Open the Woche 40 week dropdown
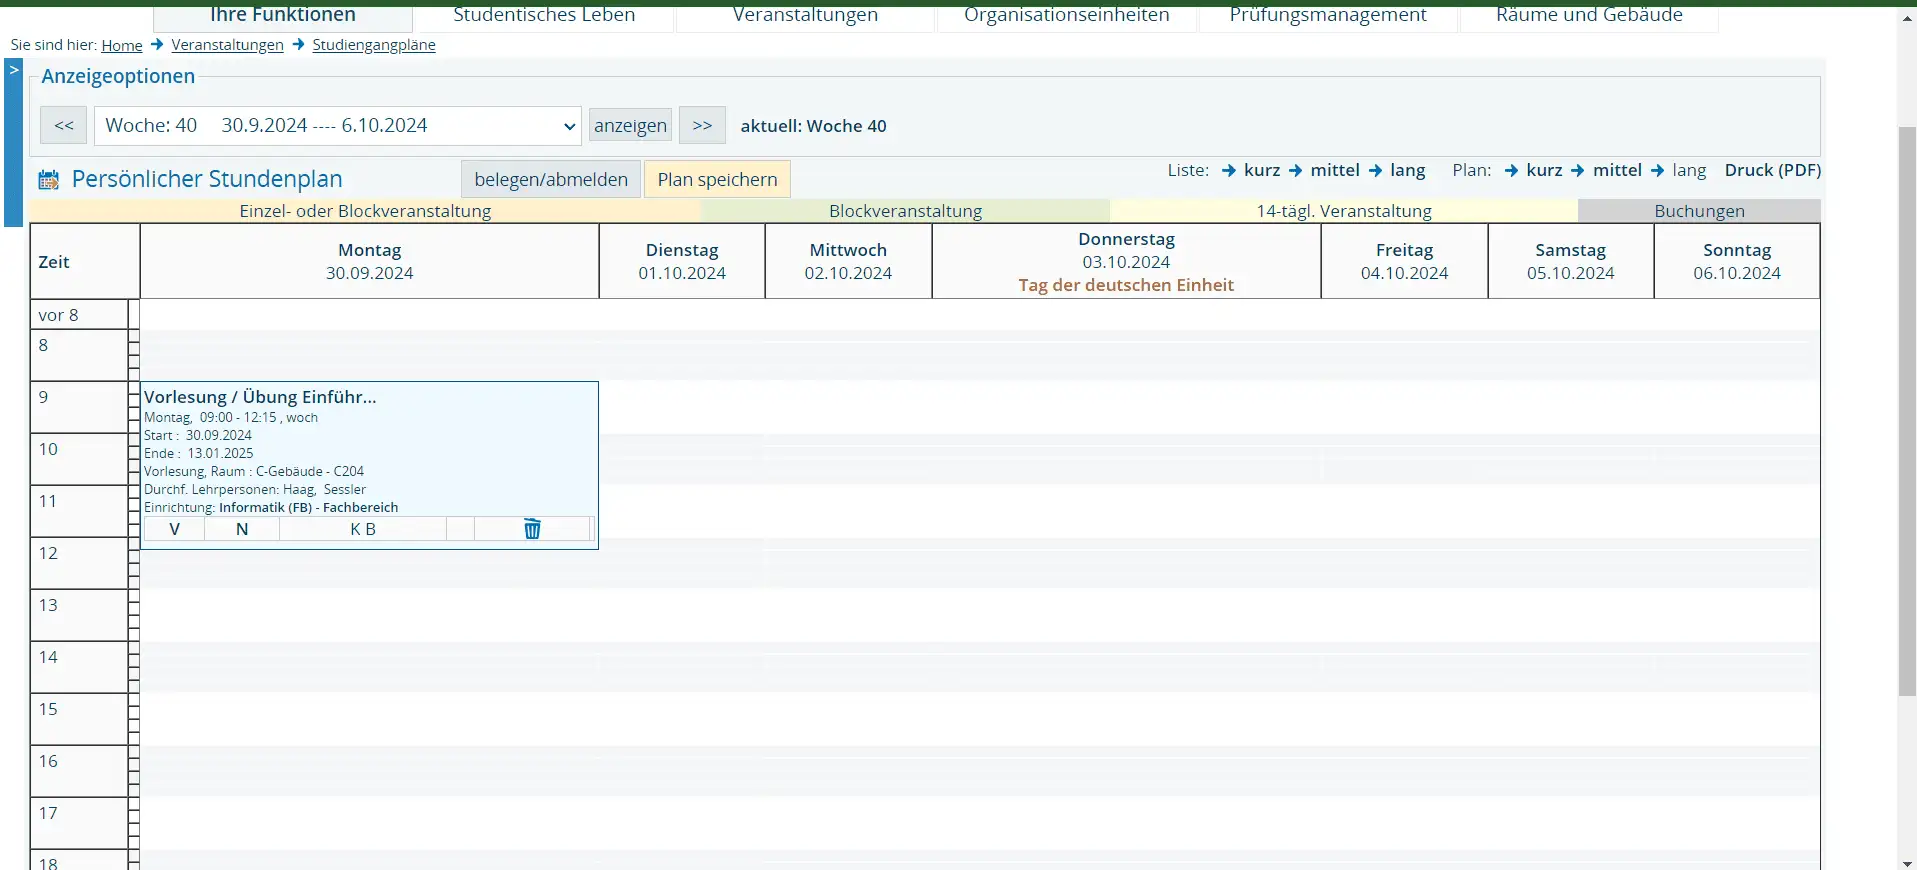The width and height of the screenshot is (1917, 870). tap(338, 126)
